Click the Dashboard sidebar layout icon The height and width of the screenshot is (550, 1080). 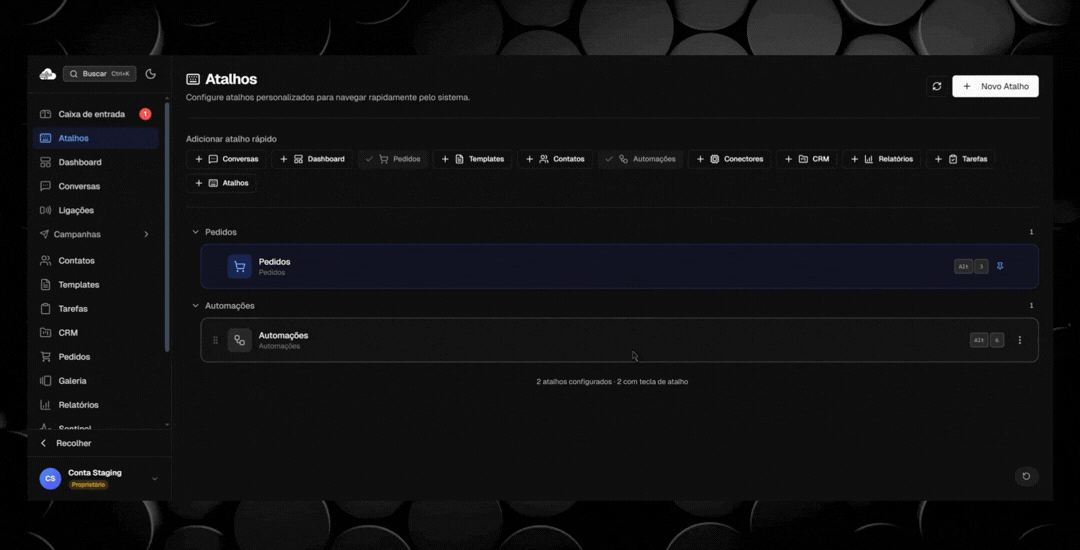45,162
